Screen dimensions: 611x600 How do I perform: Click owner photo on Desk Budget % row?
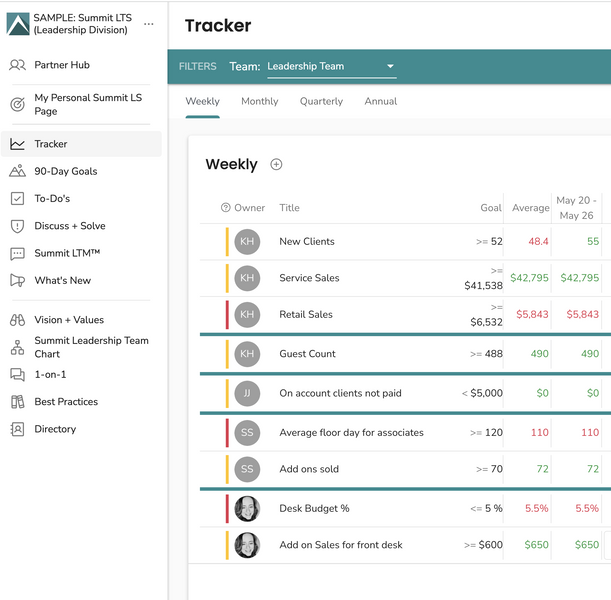point(247,508)
